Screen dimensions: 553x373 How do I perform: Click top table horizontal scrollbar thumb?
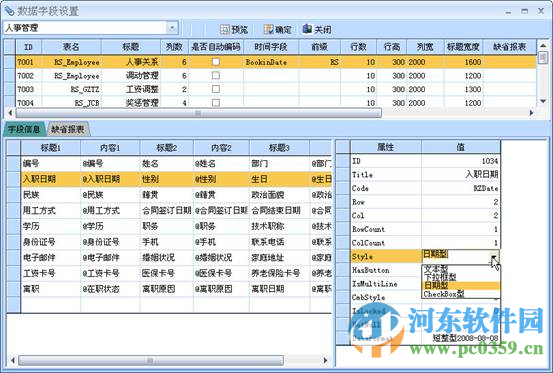tap(198, 113)
